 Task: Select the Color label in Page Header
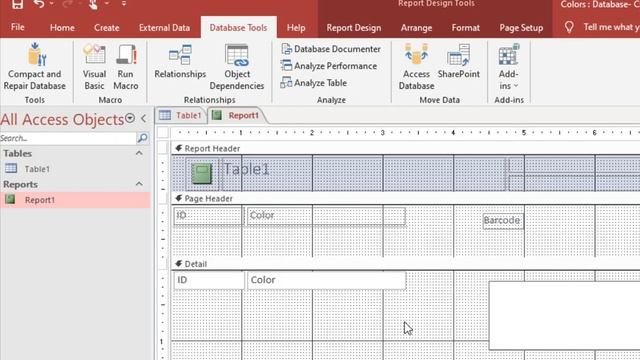[x=327, y=216]
